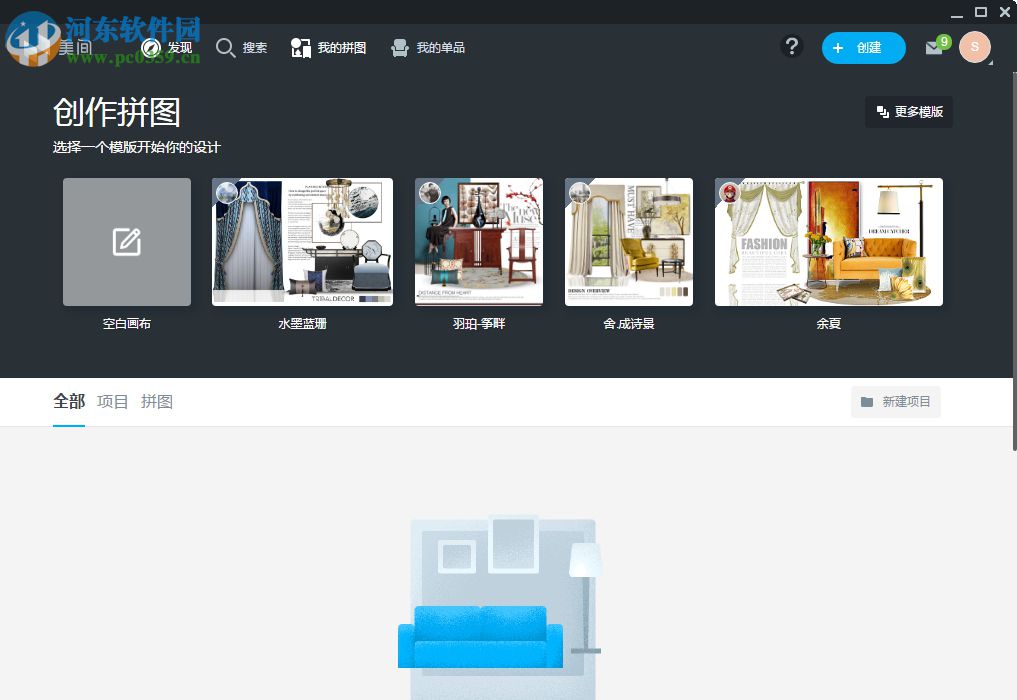Maximize the application window
Viewport: 1017px width, 700px height.
tap(981, 12)
